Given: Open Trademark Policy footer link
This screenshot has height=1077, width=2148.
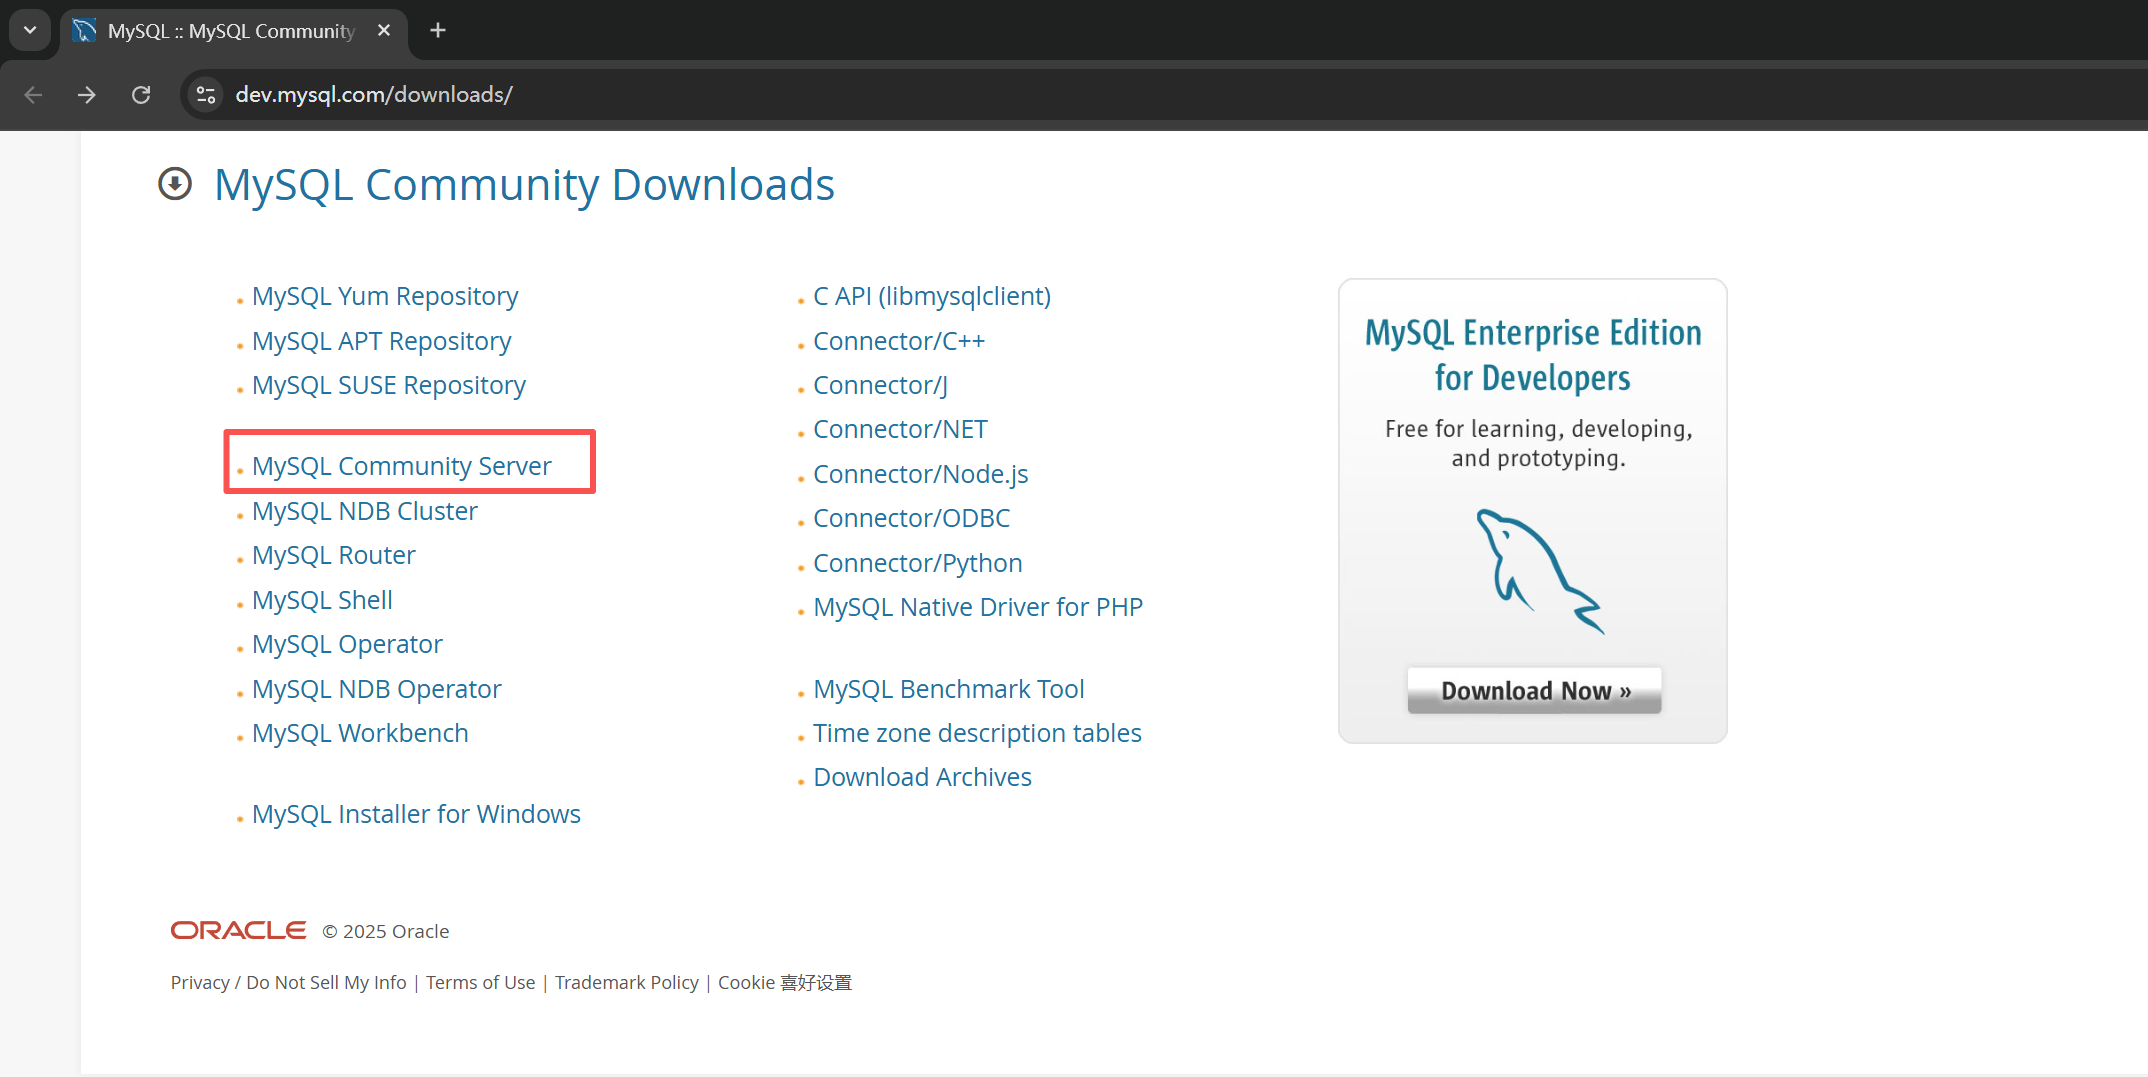Looking at the screenshot, I should pyautogui.click(x=627, y=983).
